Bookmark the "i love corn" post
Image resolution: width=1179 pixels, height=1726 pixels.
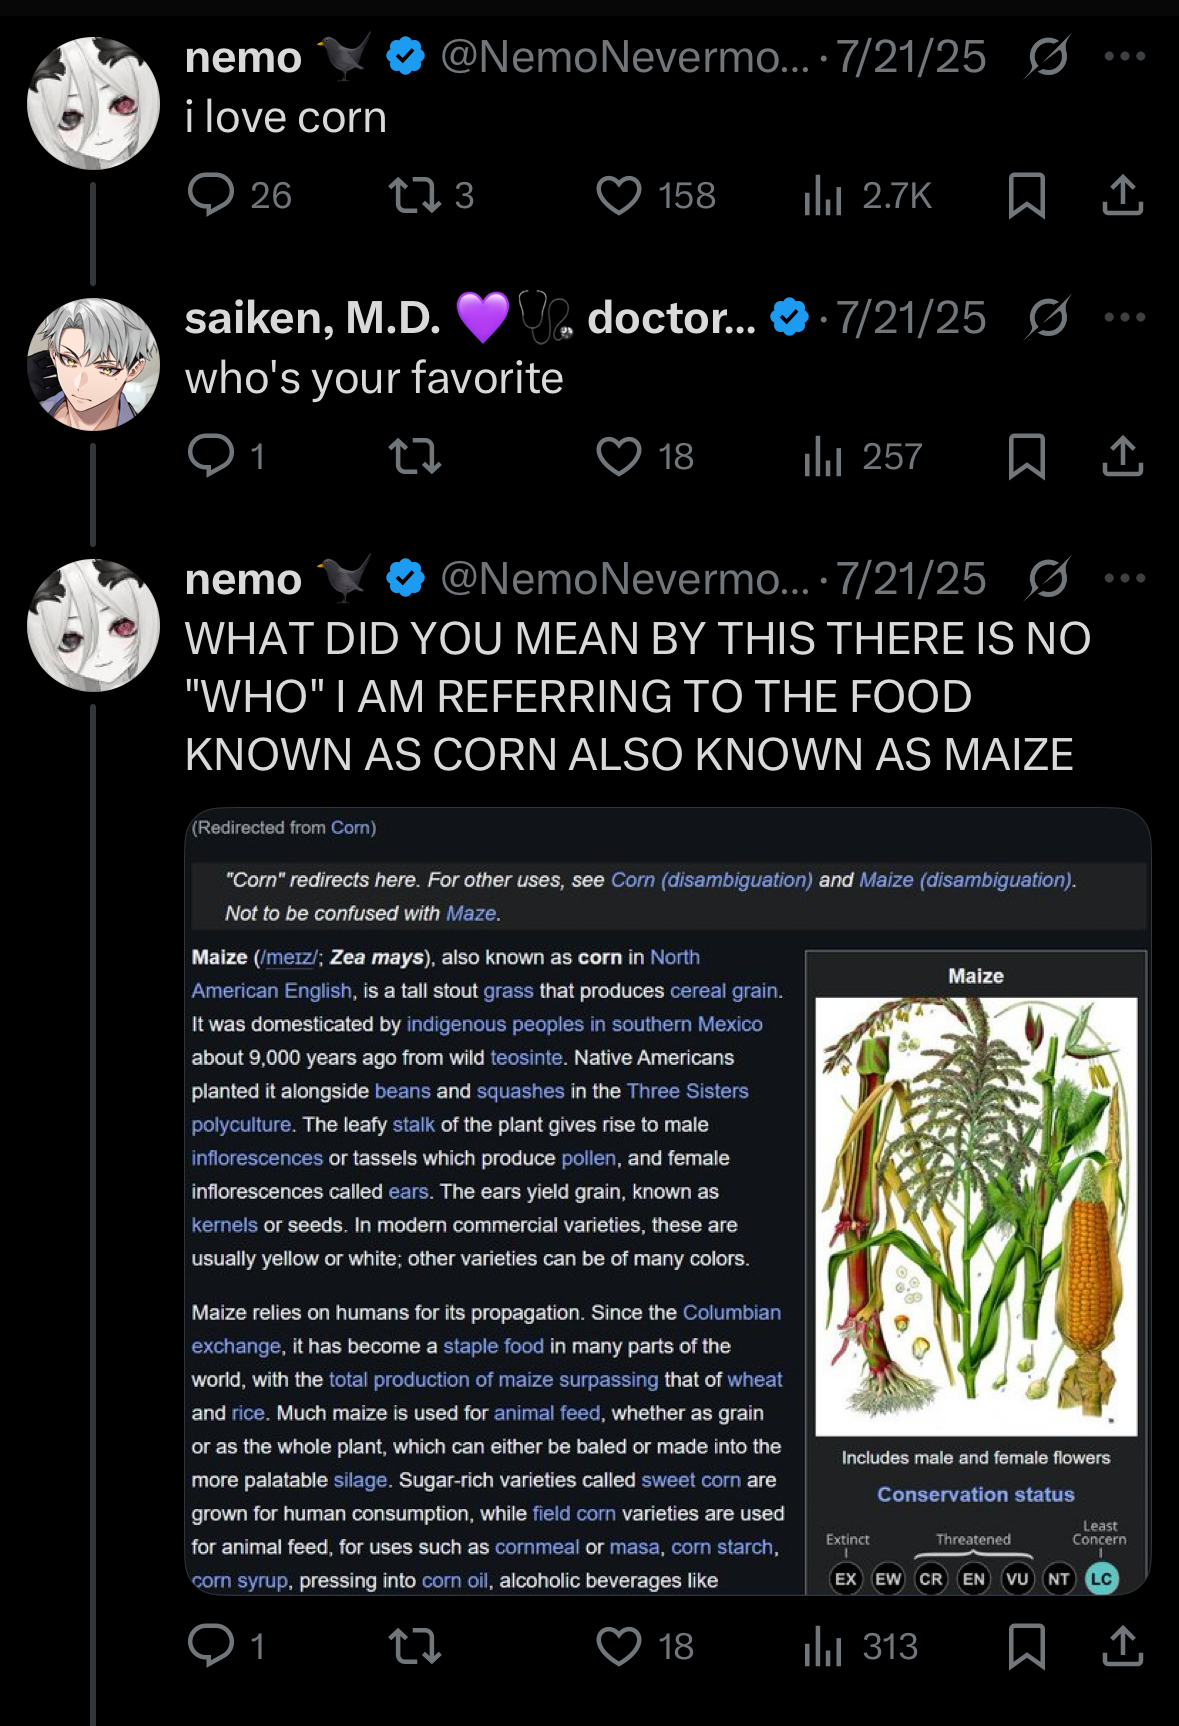[x=1026, y=195]
